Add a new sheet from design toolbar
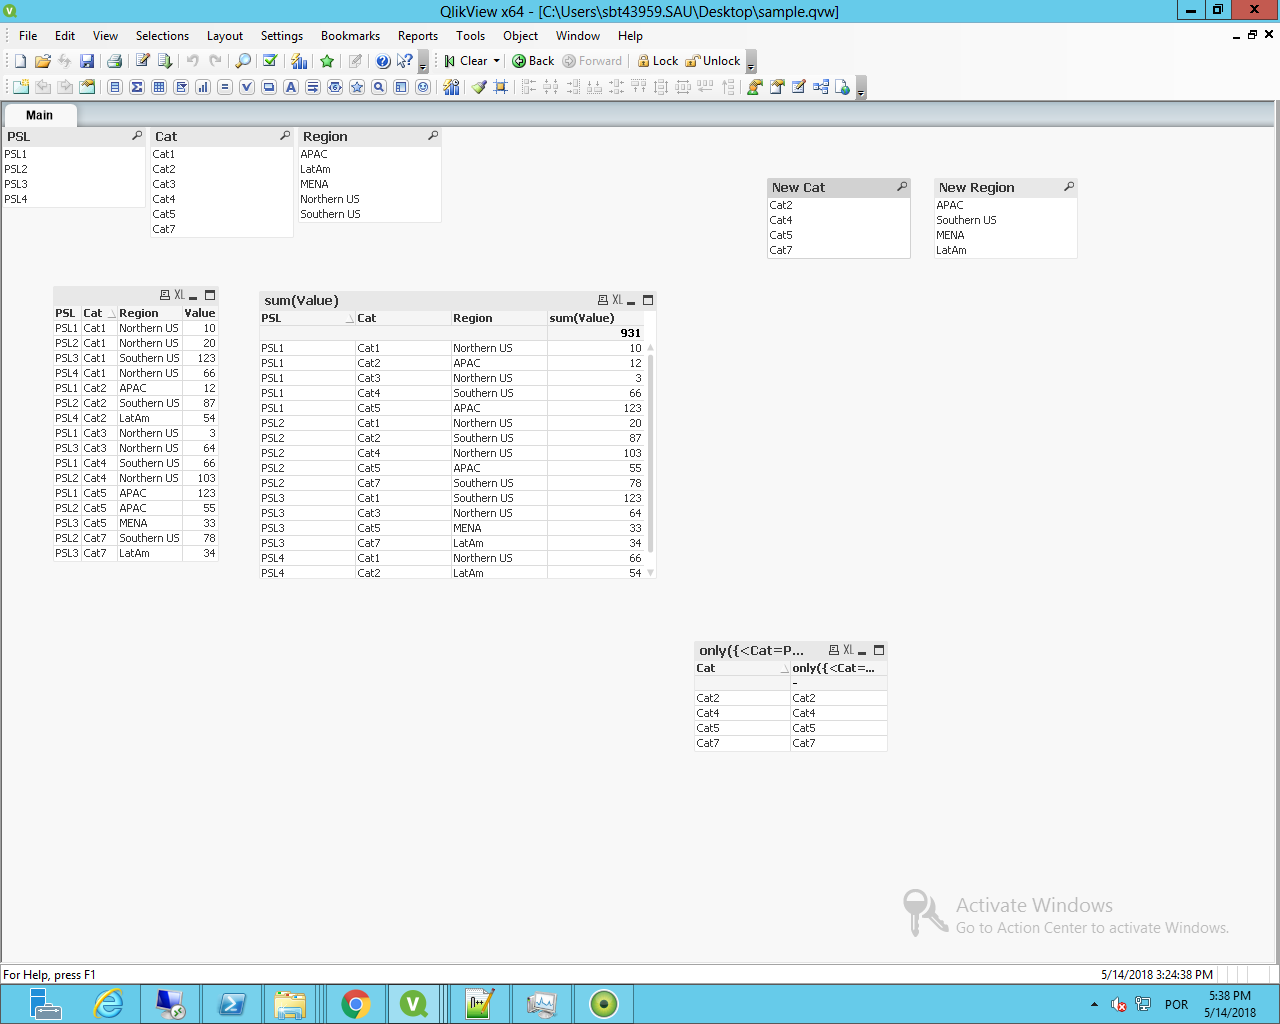This screenshot has height=1024, width=1280. point(21,87)
